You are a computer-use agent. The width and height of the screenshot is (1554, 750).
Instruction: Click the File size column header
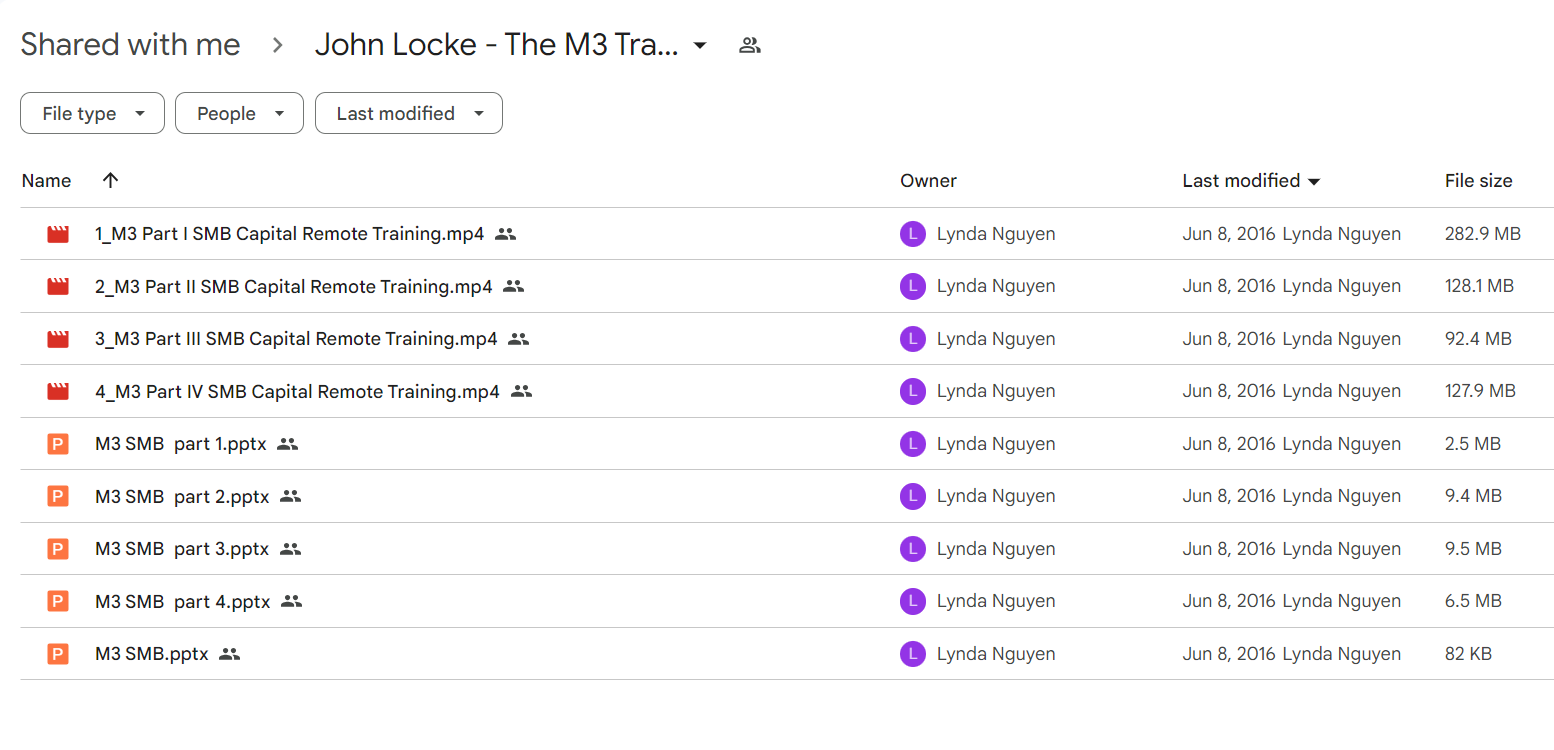1478,180
